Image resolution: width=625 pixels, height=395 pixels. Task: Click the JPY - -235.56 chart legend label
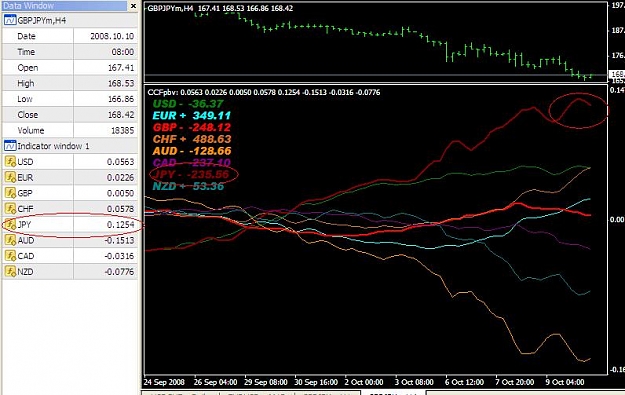coord(192,174)
